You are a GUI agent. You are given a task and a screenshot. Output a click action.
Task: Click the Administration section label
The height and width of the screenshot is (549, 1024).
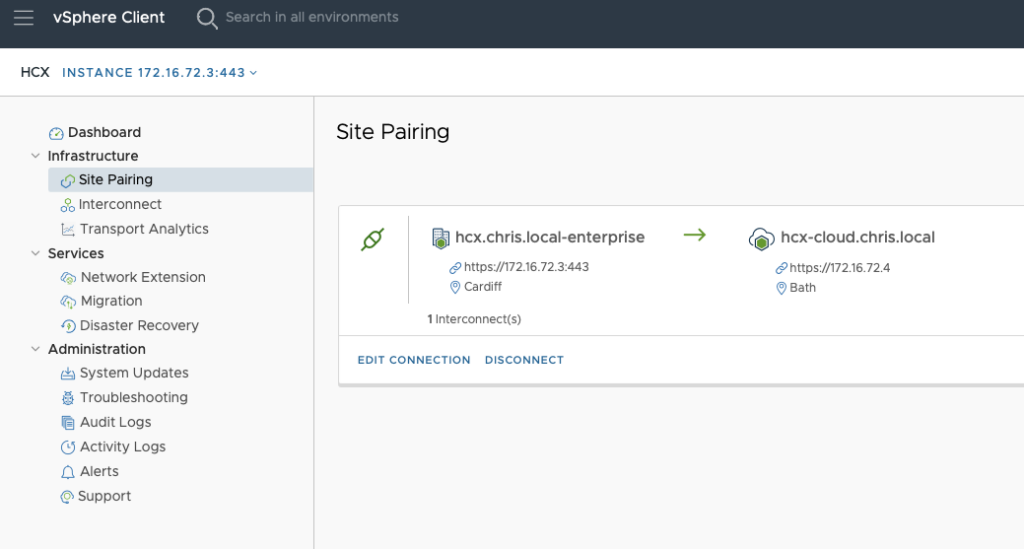97,349
